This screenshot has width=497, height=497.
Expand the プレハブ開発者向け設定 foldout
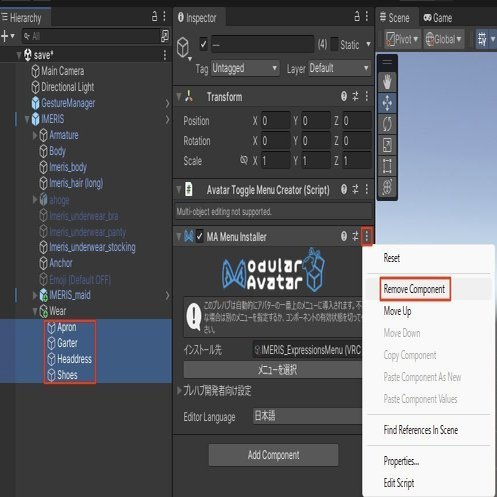tap(179, 390)
